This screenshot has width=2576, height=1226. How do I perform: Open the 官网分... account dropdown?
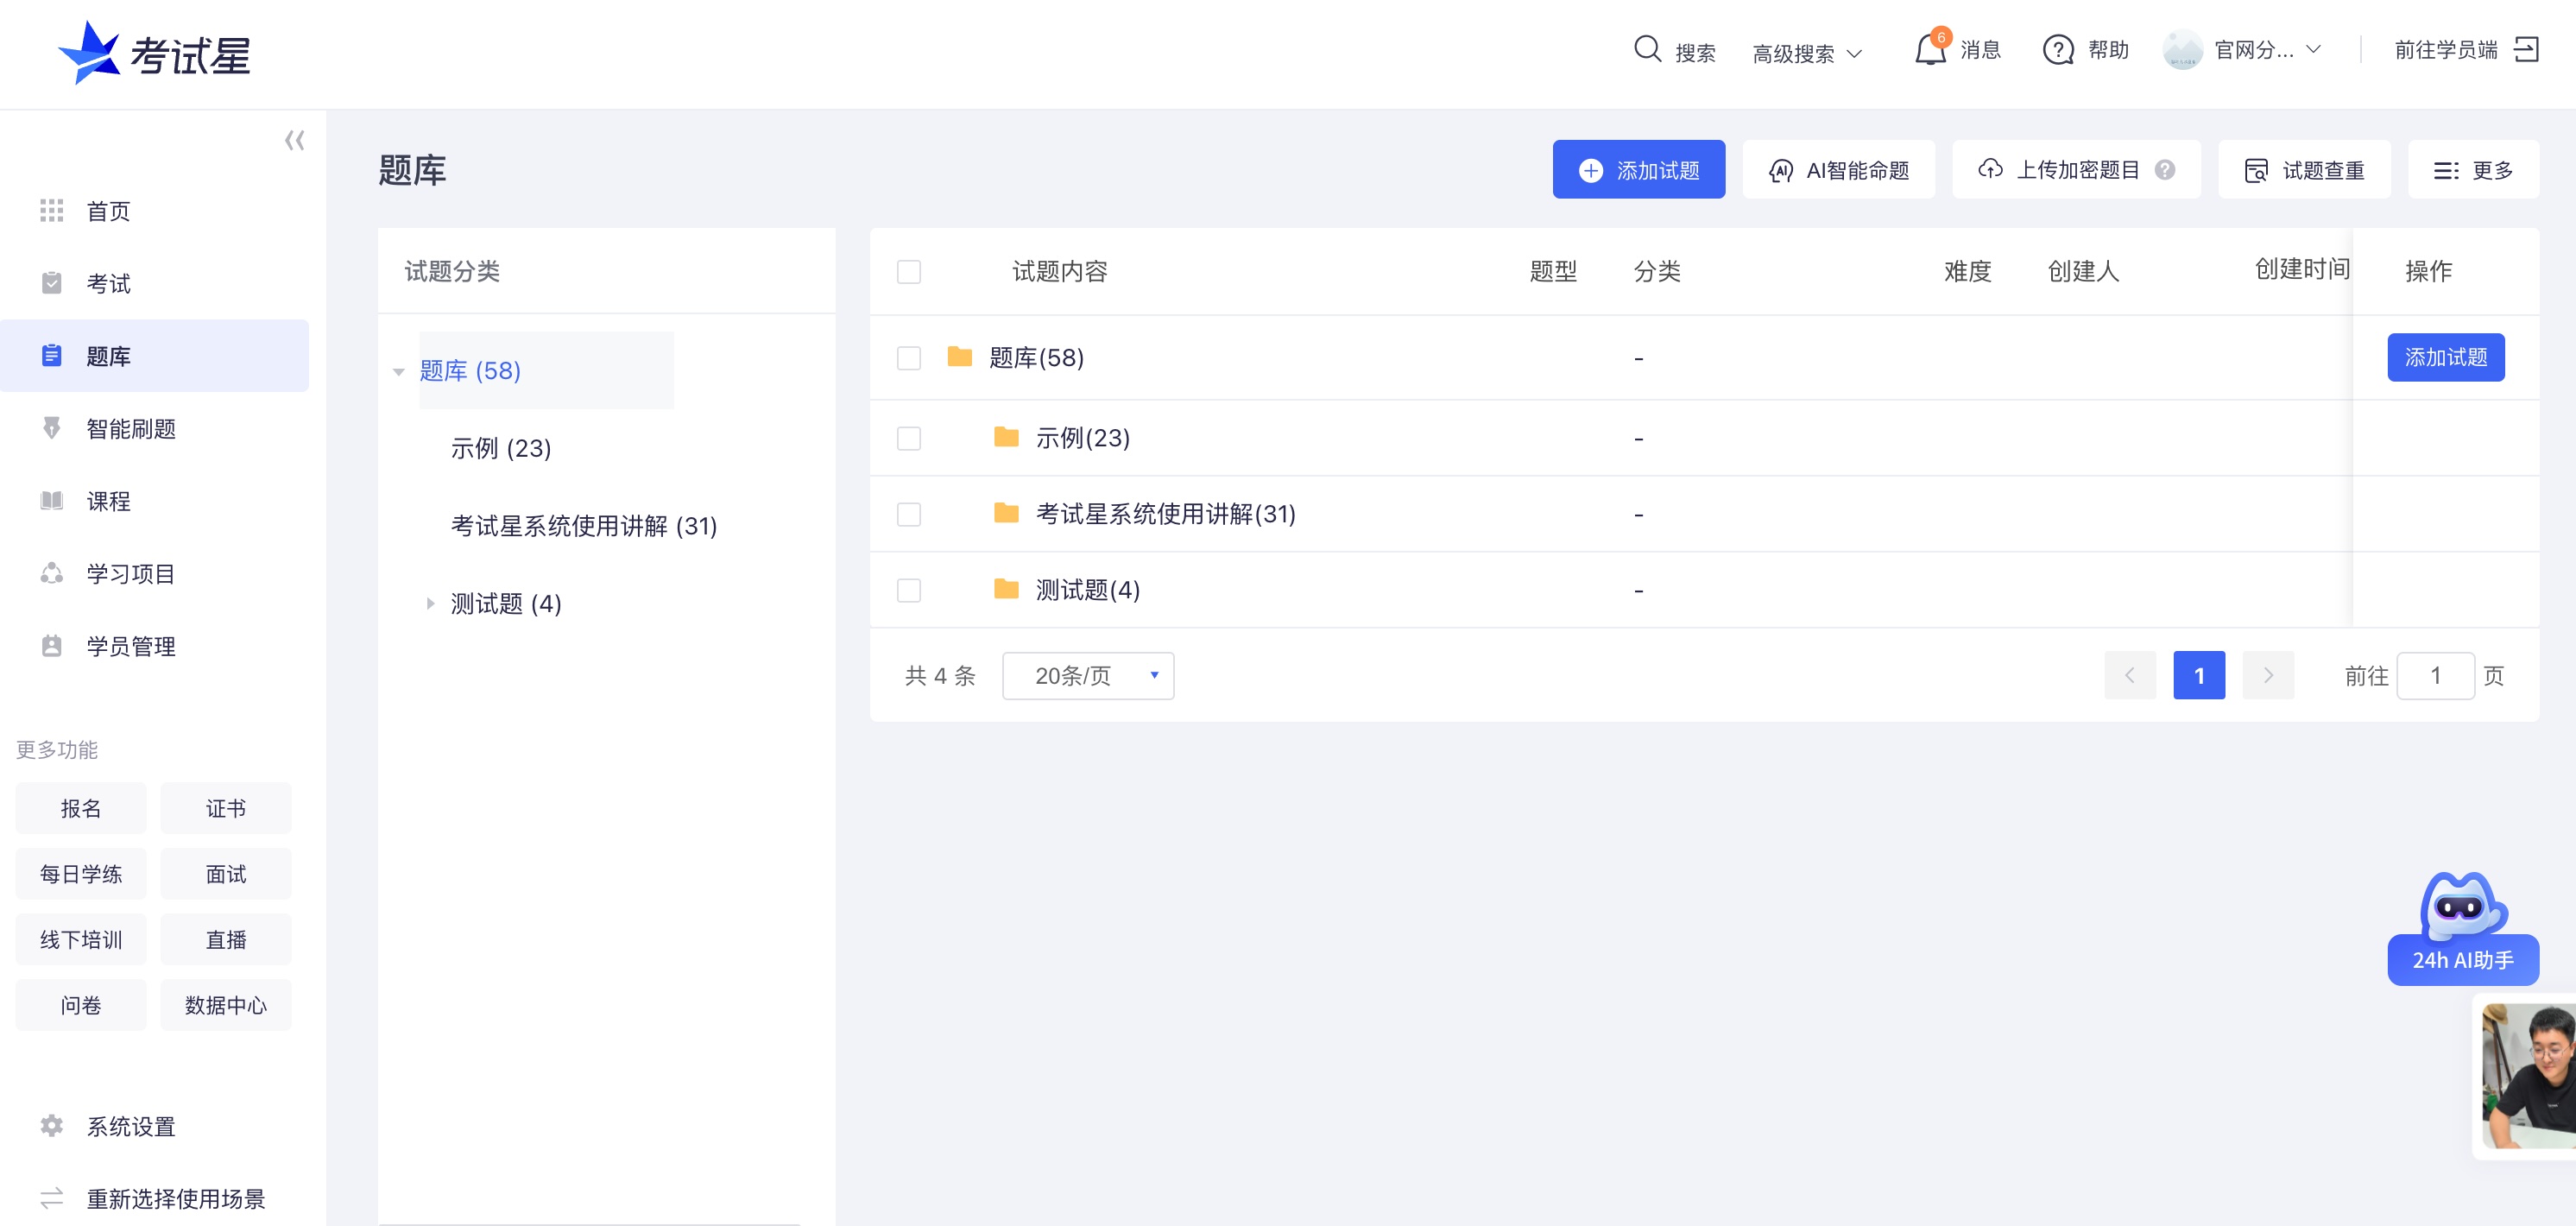2266,50
